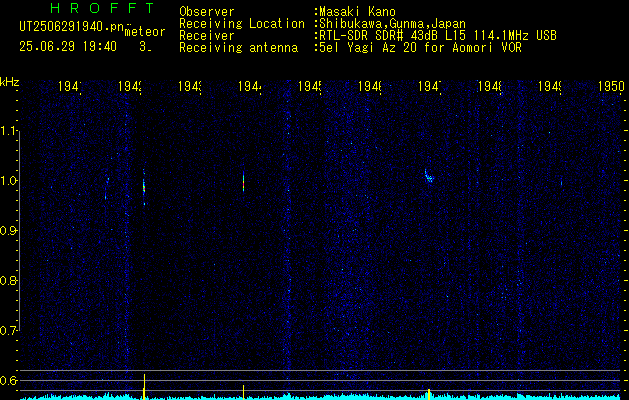Click the curved cyan meteor echo near 1947
629x400 pixels.
click(429, 176)
